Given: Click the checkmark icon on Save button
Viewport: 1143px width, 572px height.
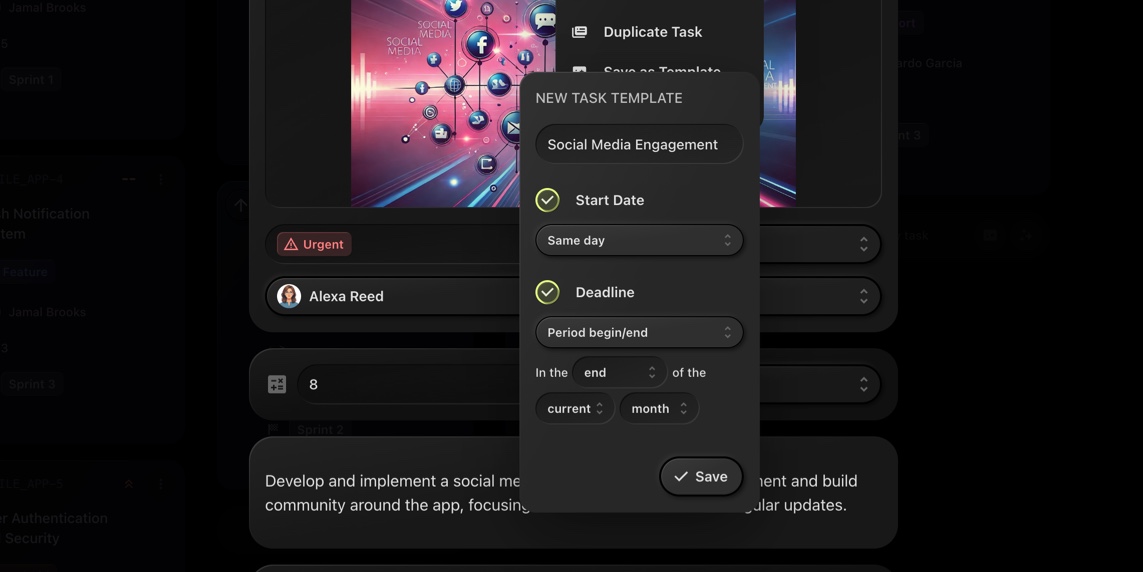Looking at the screenshot, I should (681, 477).
